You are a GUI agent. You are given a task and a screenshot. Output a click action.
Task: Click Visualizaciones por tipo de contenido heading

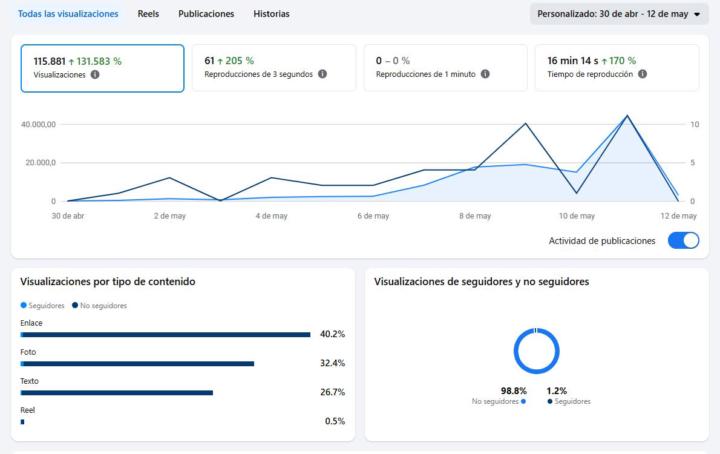tap(108, 282)
